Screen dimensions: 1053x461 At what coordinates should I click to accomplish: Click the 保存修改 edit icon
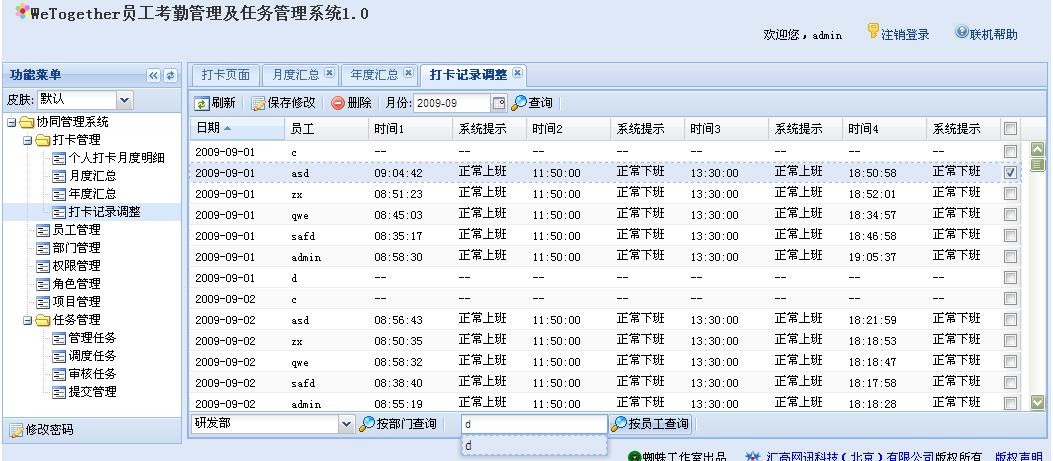point(259,103)
